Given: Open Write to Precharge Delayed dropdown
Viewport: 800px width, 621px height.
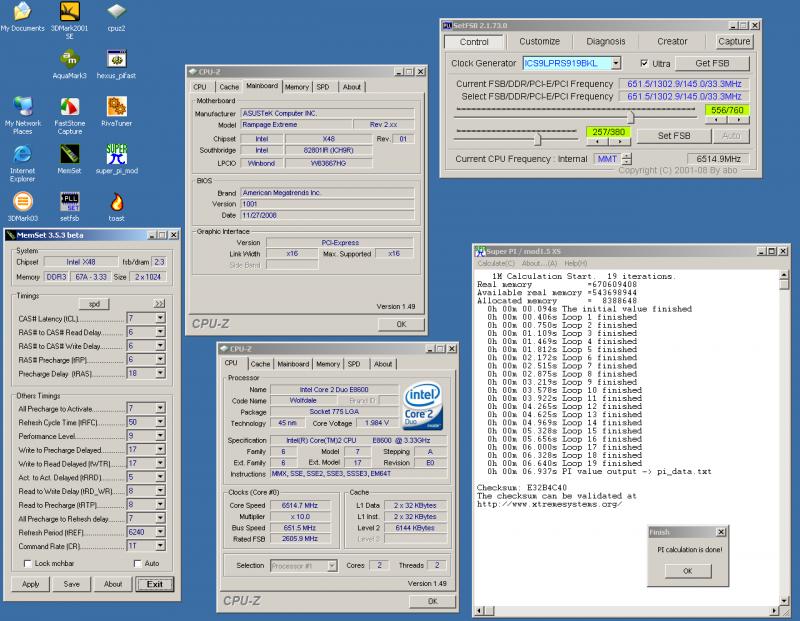Looking at the screenshot, I should (160, 450).
